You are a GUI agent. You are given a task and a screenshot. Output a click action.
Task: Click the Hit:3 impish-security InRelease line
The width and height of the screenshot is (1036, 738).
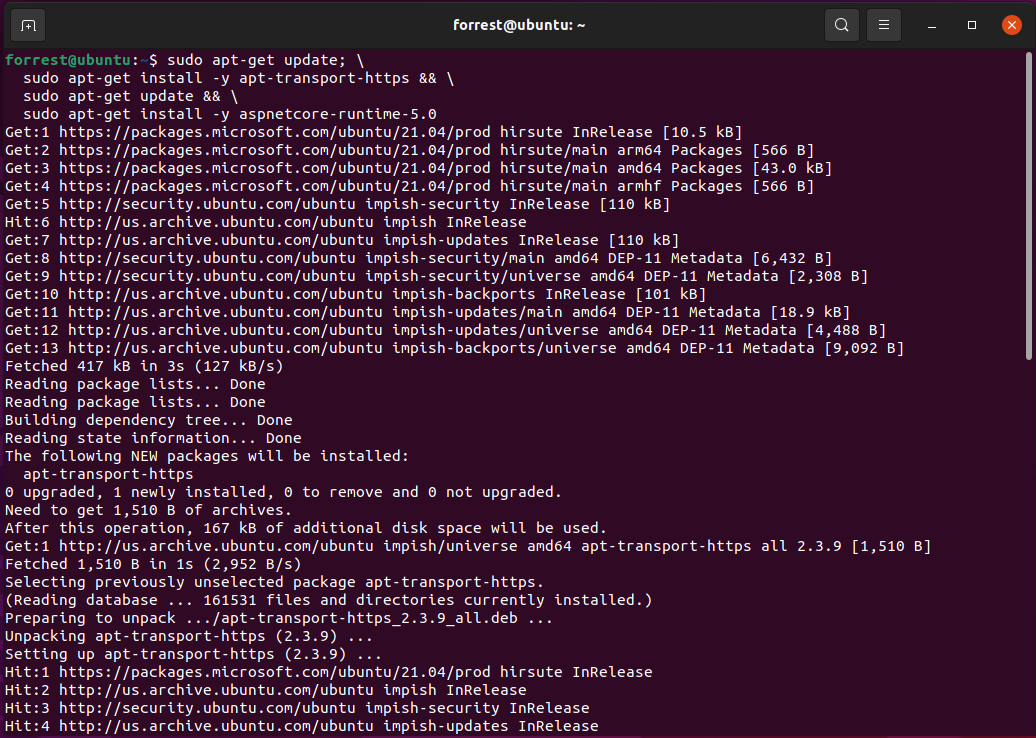coord(297,708)
